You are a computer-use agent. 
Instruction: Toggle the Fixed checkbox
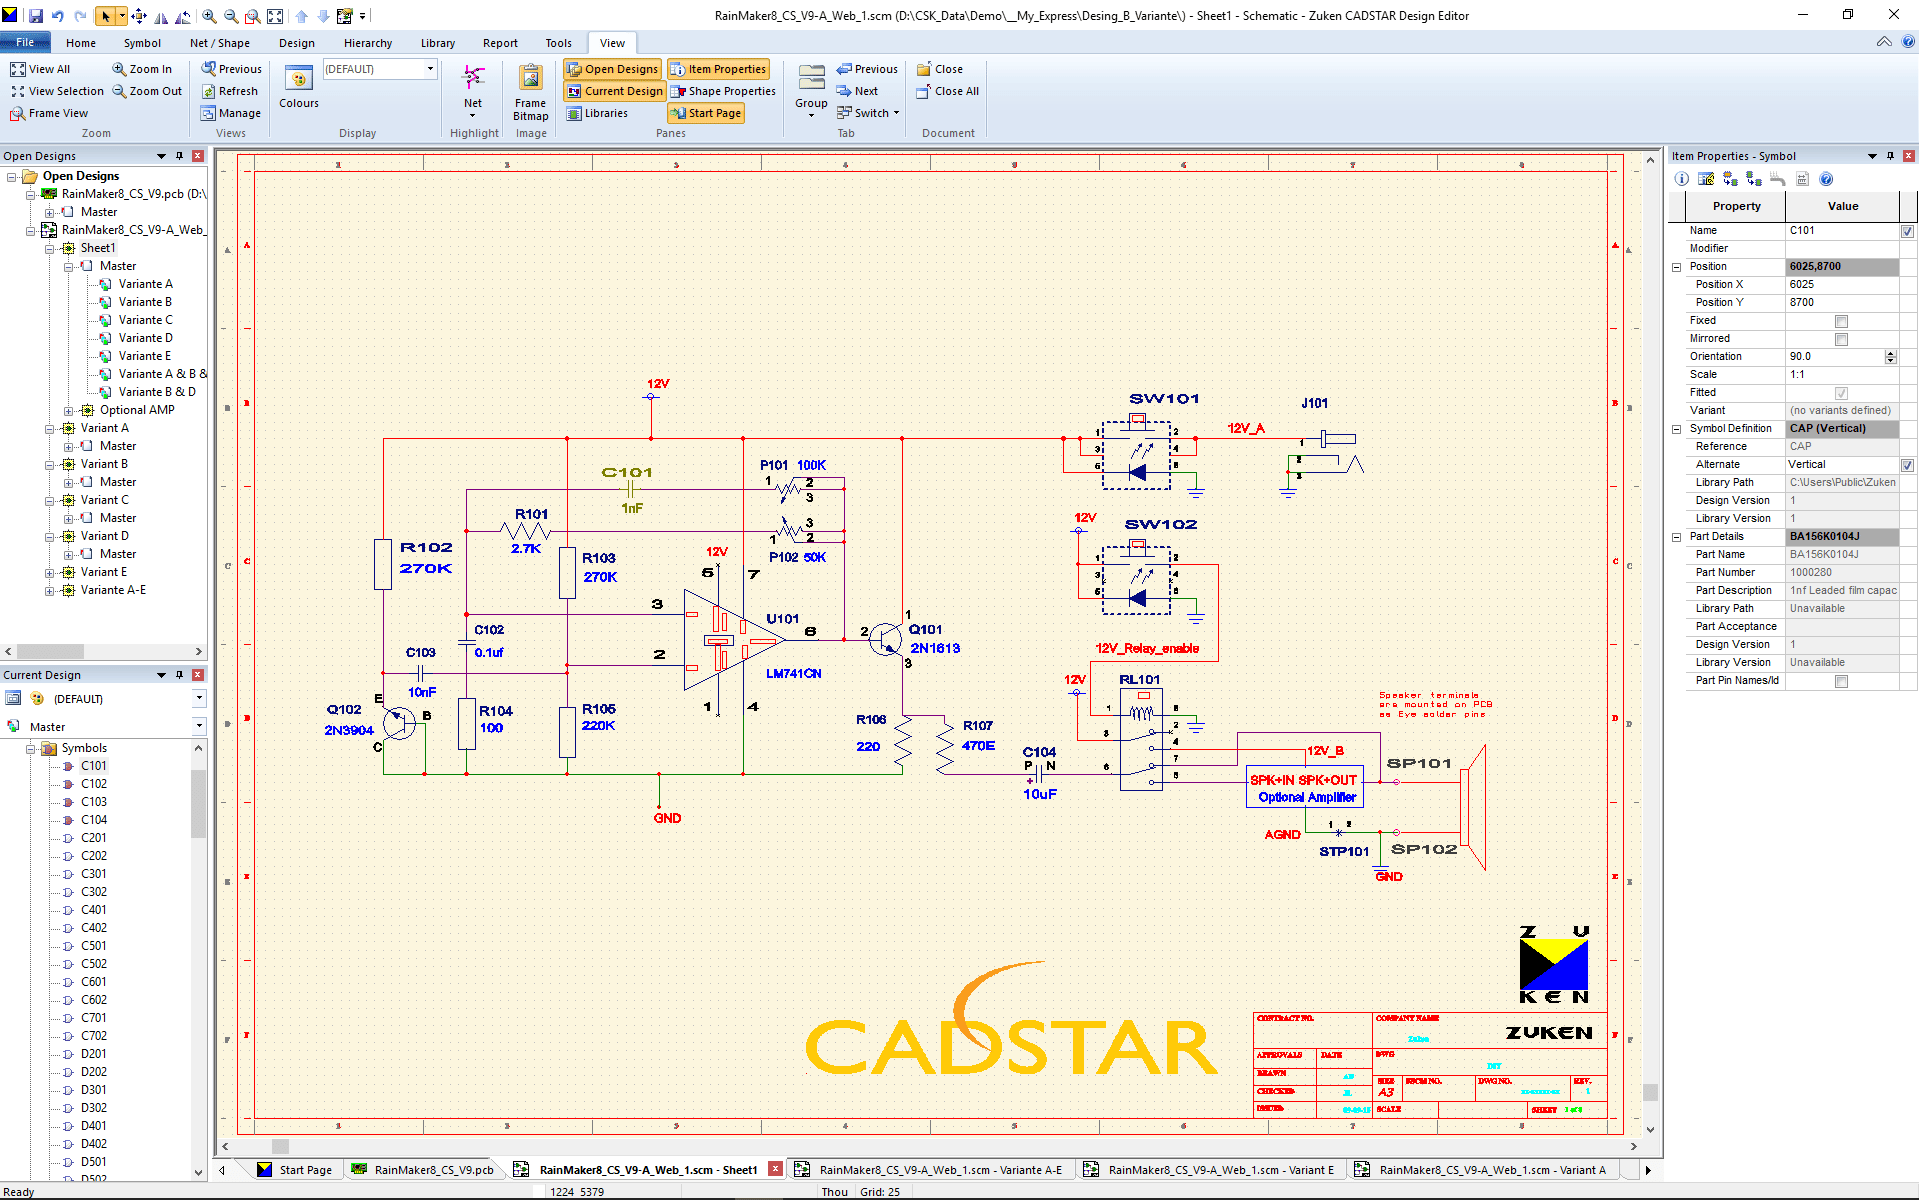(1841, 321)
